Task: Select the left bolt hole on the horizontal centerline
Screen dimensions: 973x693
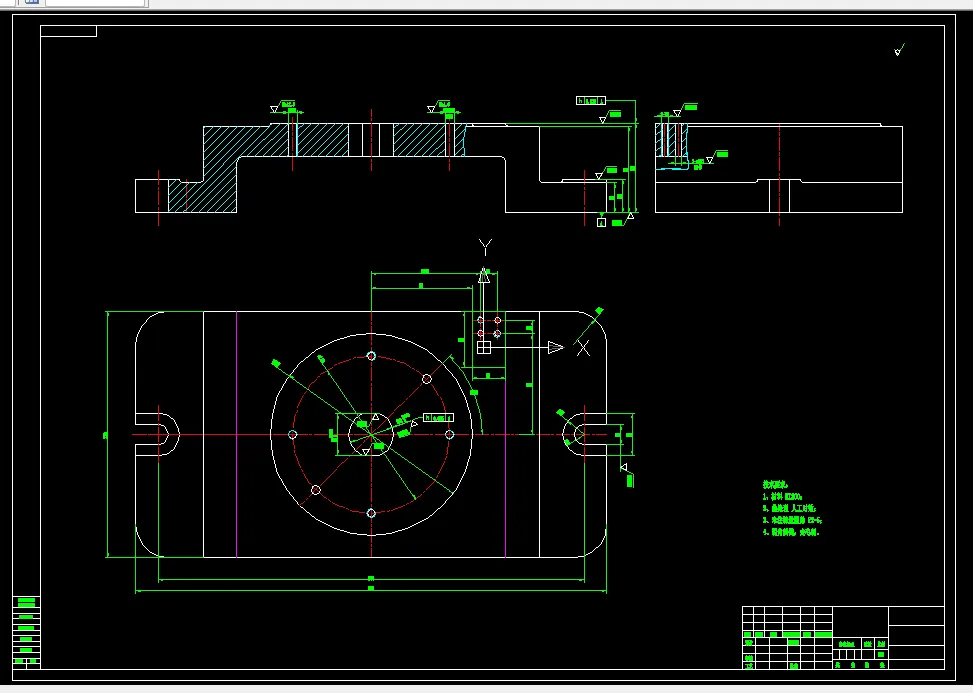Action: click(292, 434)
